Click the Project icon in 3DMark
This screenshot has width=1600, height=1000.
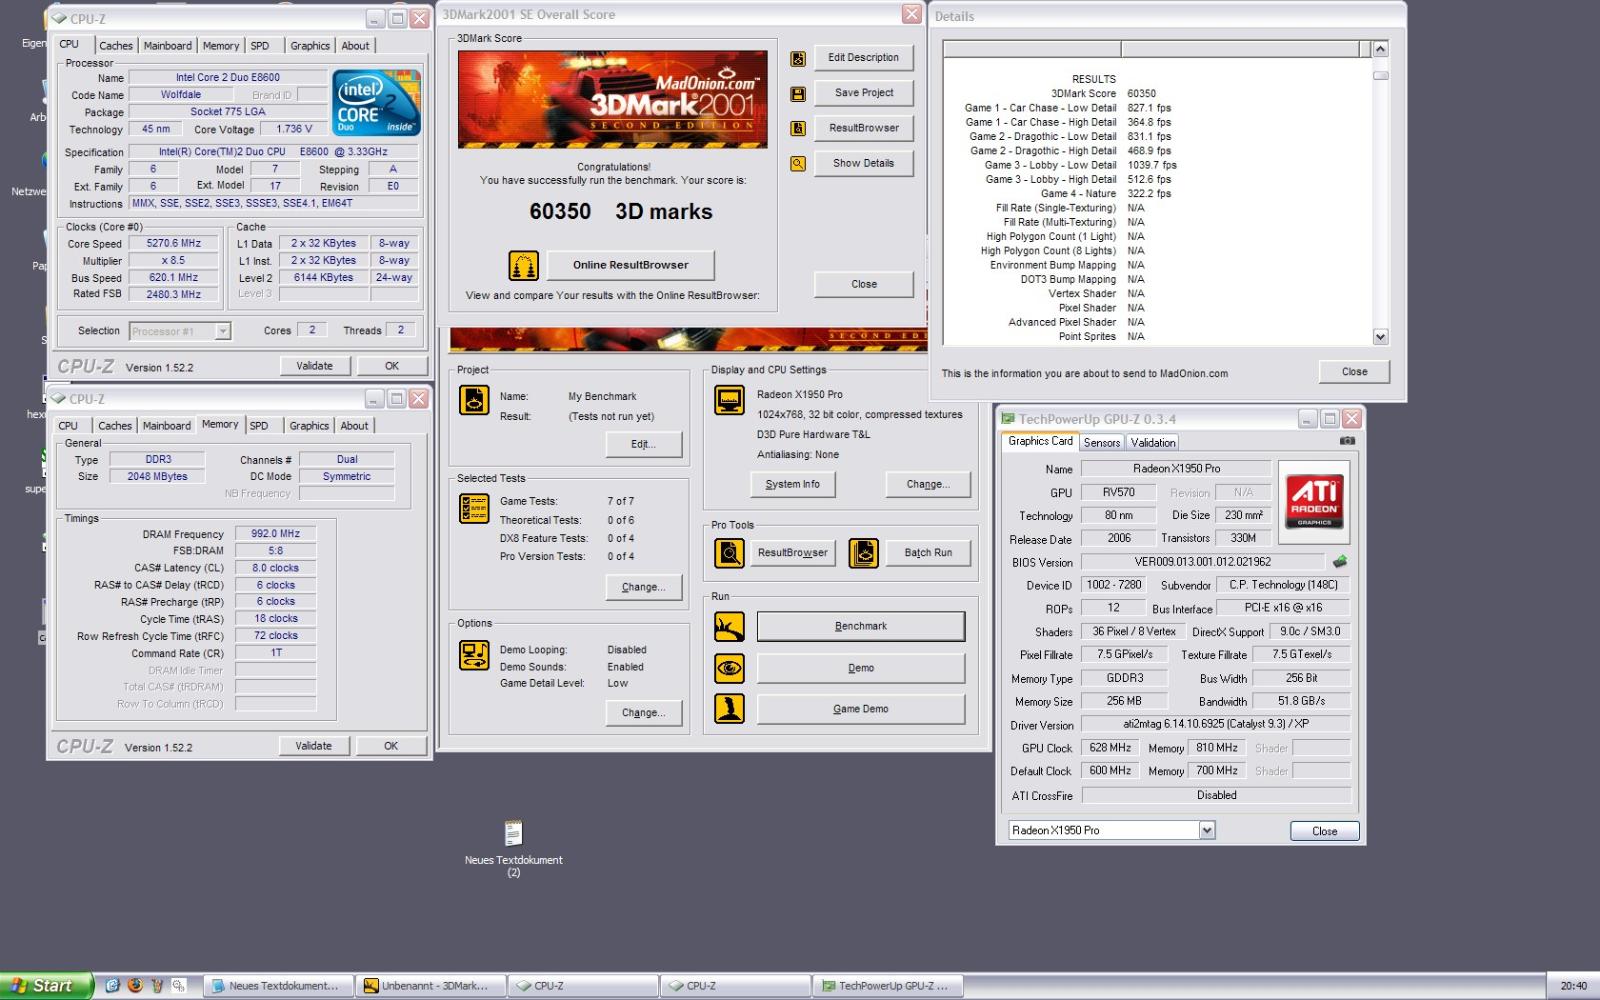(474, 400)
